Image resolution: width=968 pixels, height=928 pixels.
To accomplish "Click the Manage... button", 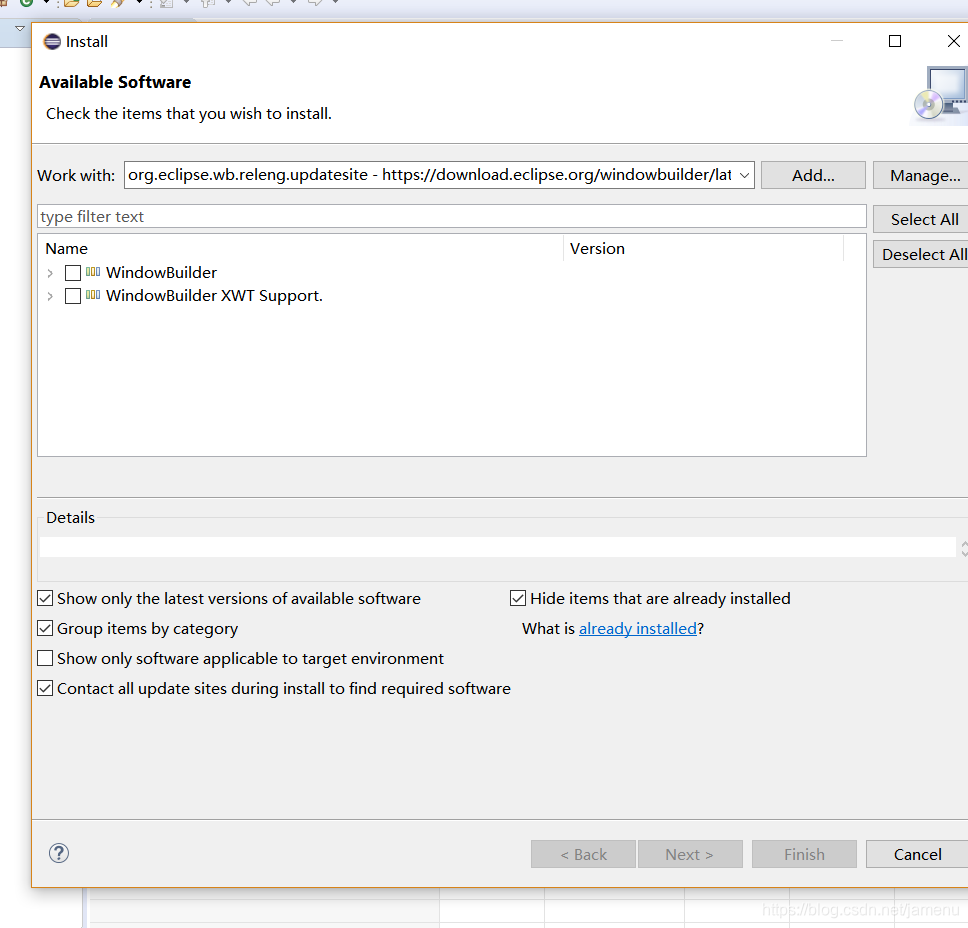I will [921, 175].
